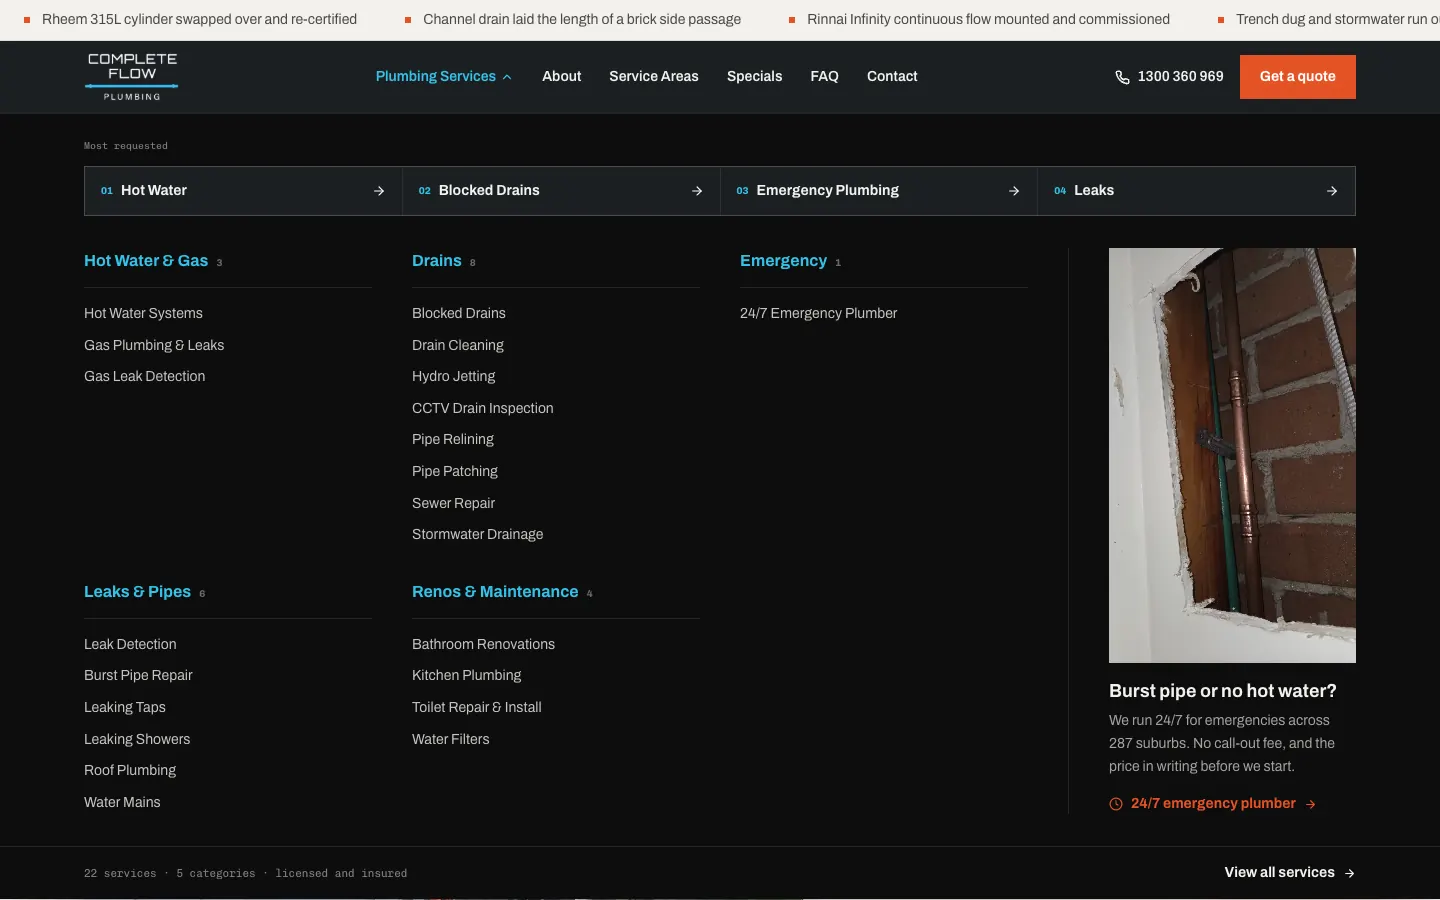Click the Rinnai Infinity ticker announcement
1440x900 pixels.
[x=988, y=19]
